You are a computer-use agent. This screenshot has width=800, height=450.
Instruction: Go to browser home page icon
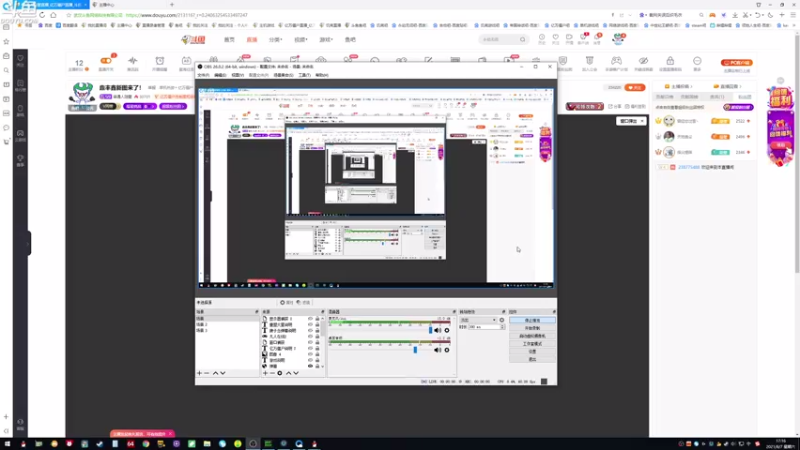[x=54, y=15]
